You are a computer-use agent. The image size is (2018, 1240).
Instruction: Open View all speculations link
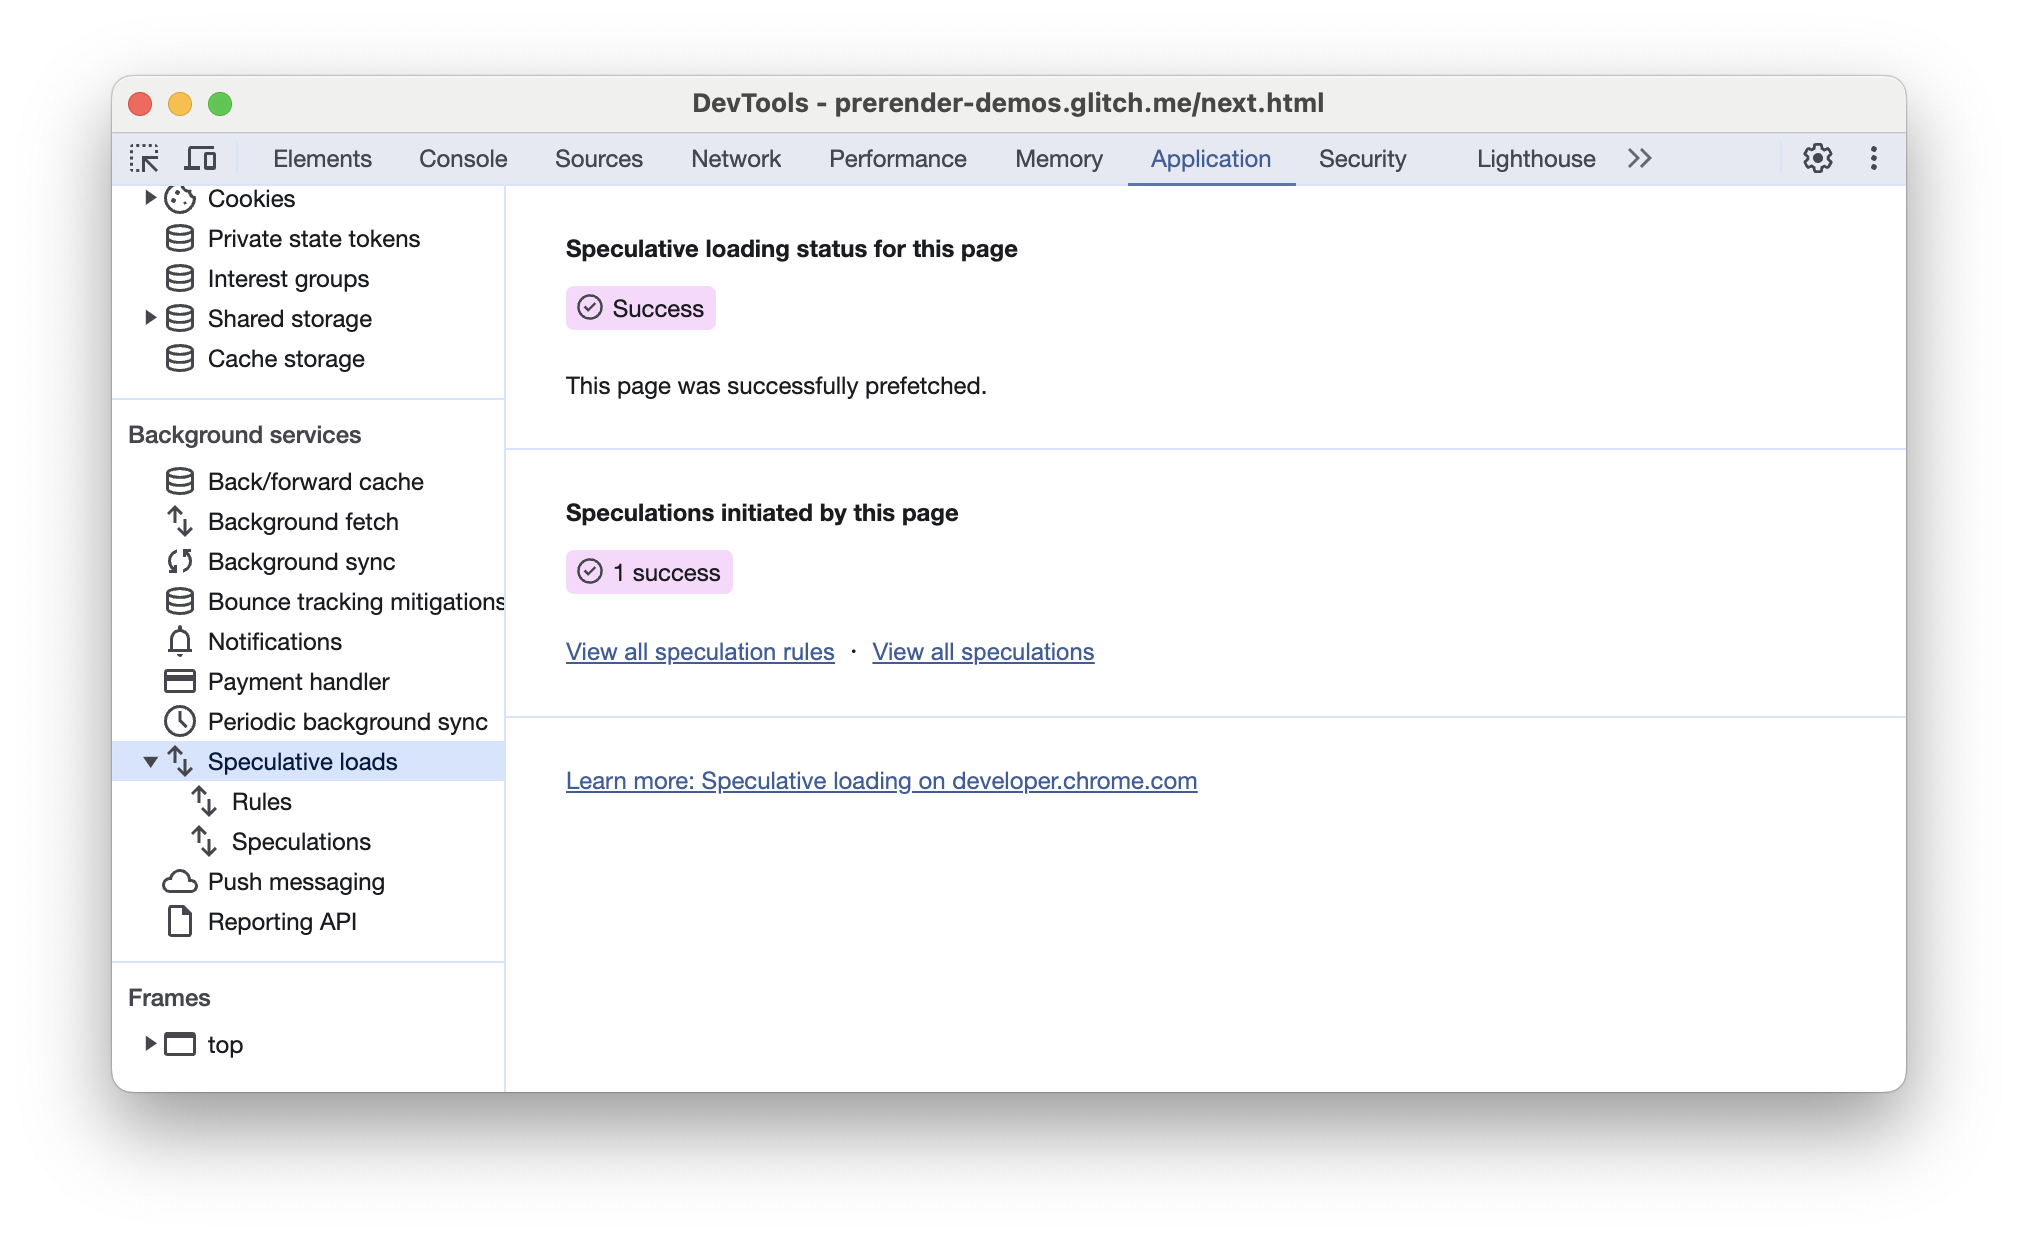click(982, 650)
